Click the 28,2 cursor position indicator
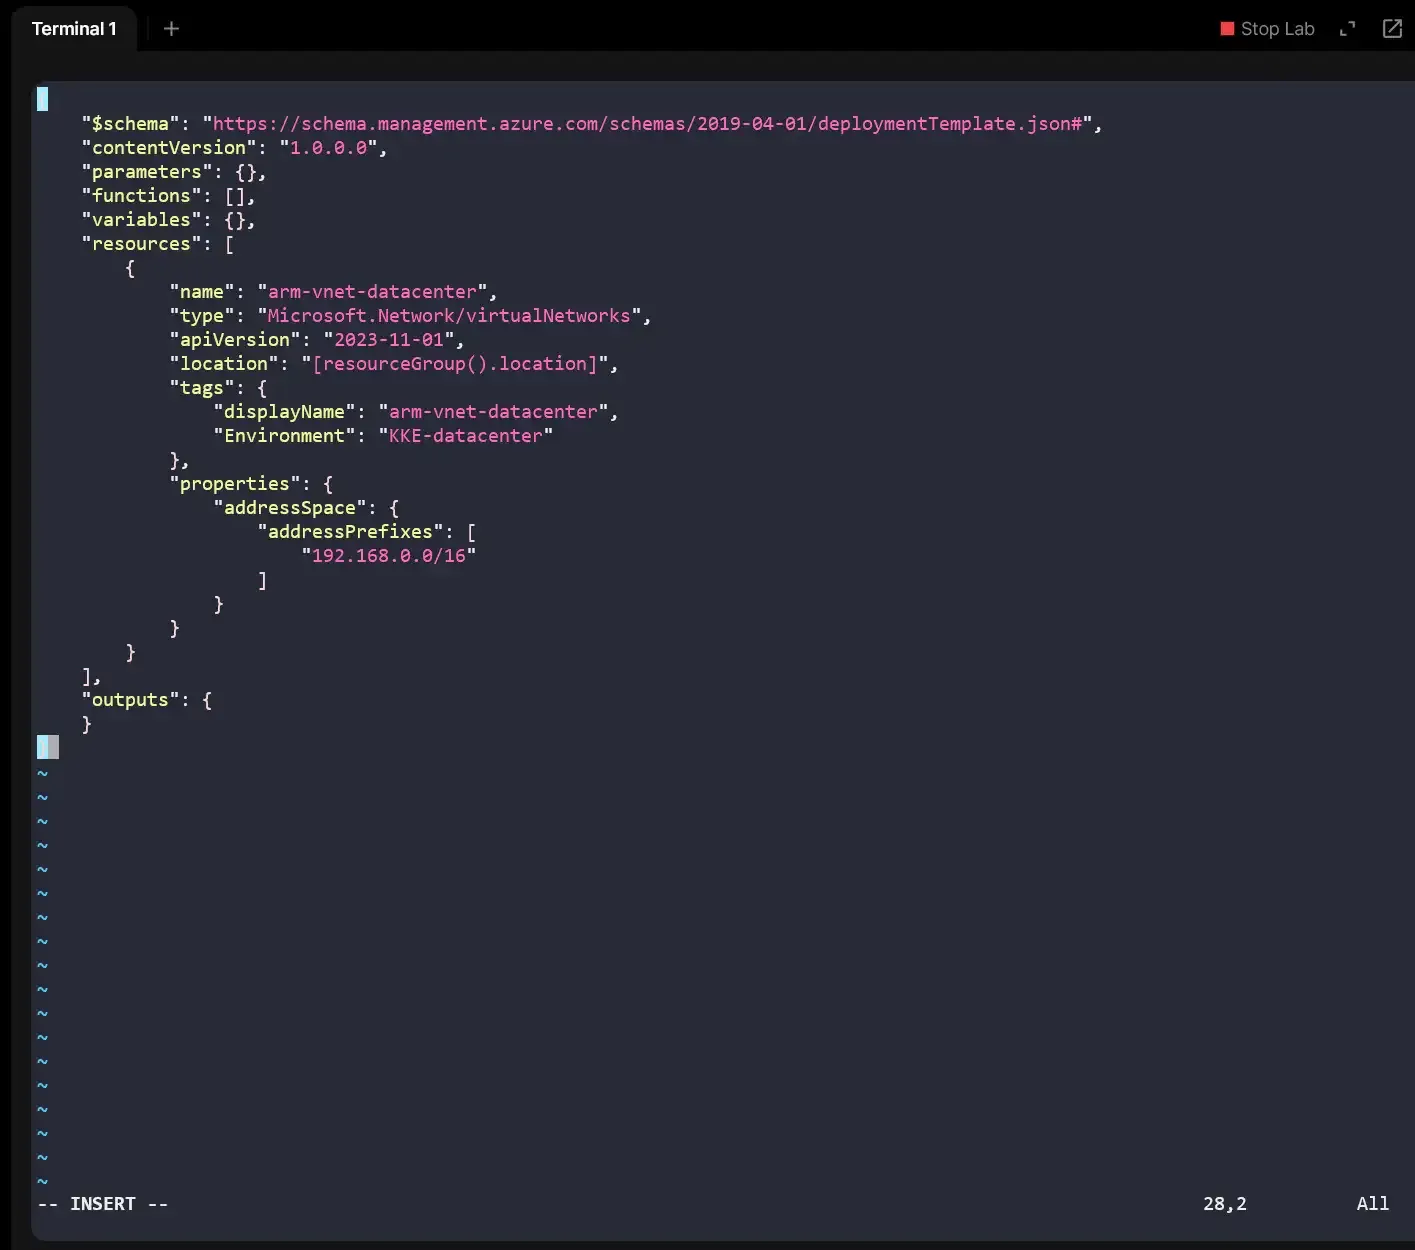Image resolution: width=1415 pixels, height=1250 pixels. (x=1224, y=1203)
